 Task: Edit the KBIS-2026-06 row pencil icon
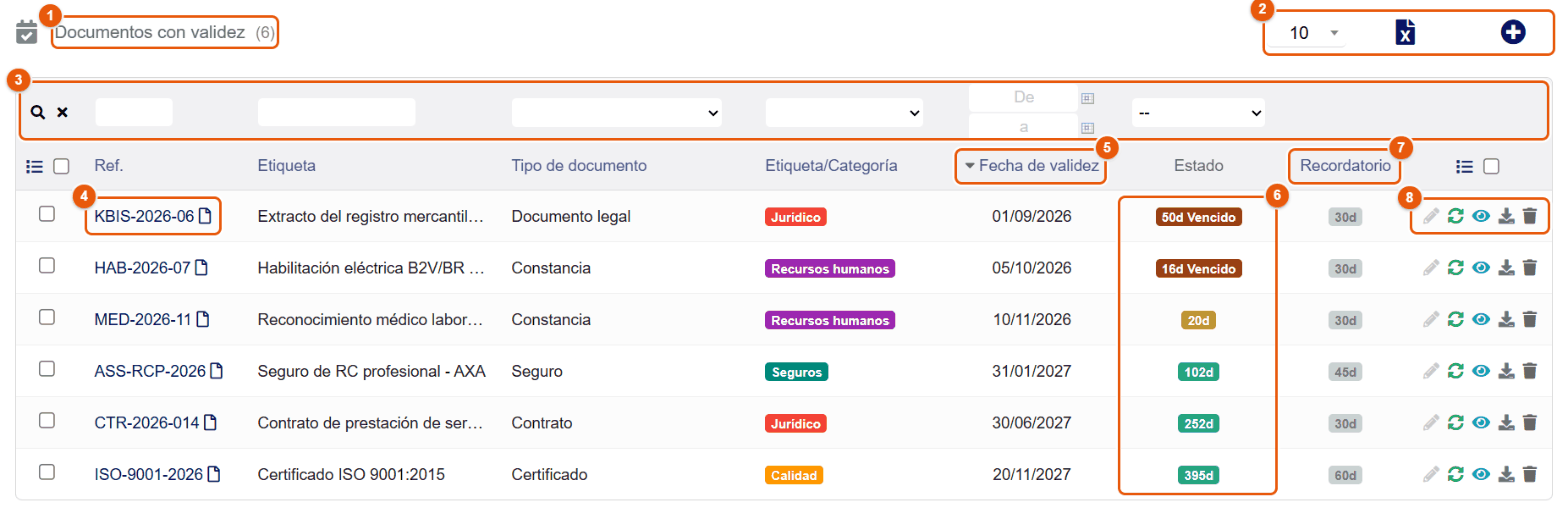[x=1432, y=216]
